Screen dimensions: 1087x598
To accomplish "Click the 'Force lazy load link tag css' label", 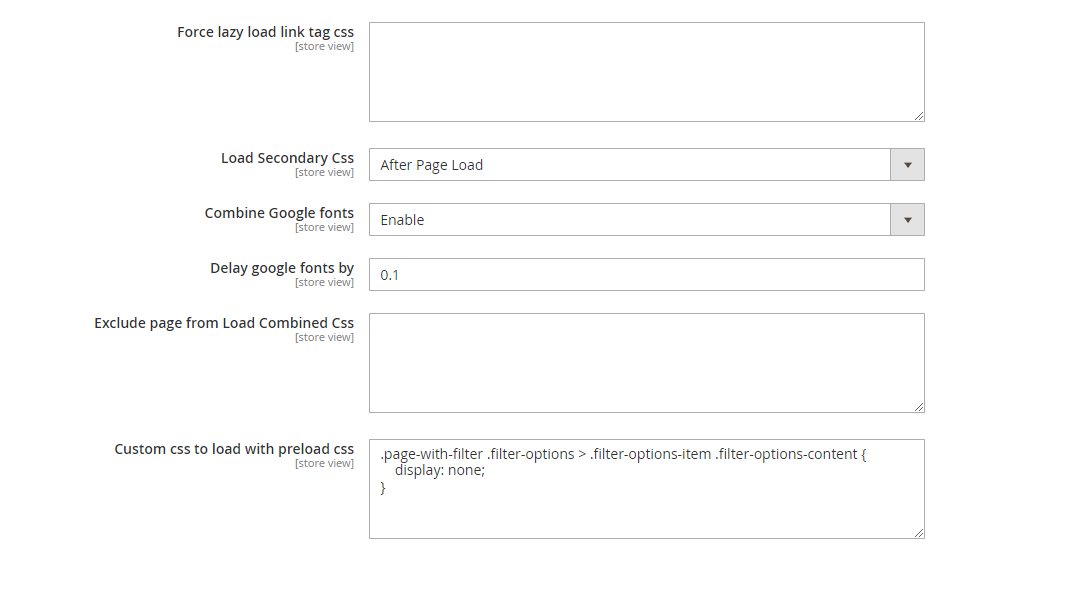I will [265, 32].
